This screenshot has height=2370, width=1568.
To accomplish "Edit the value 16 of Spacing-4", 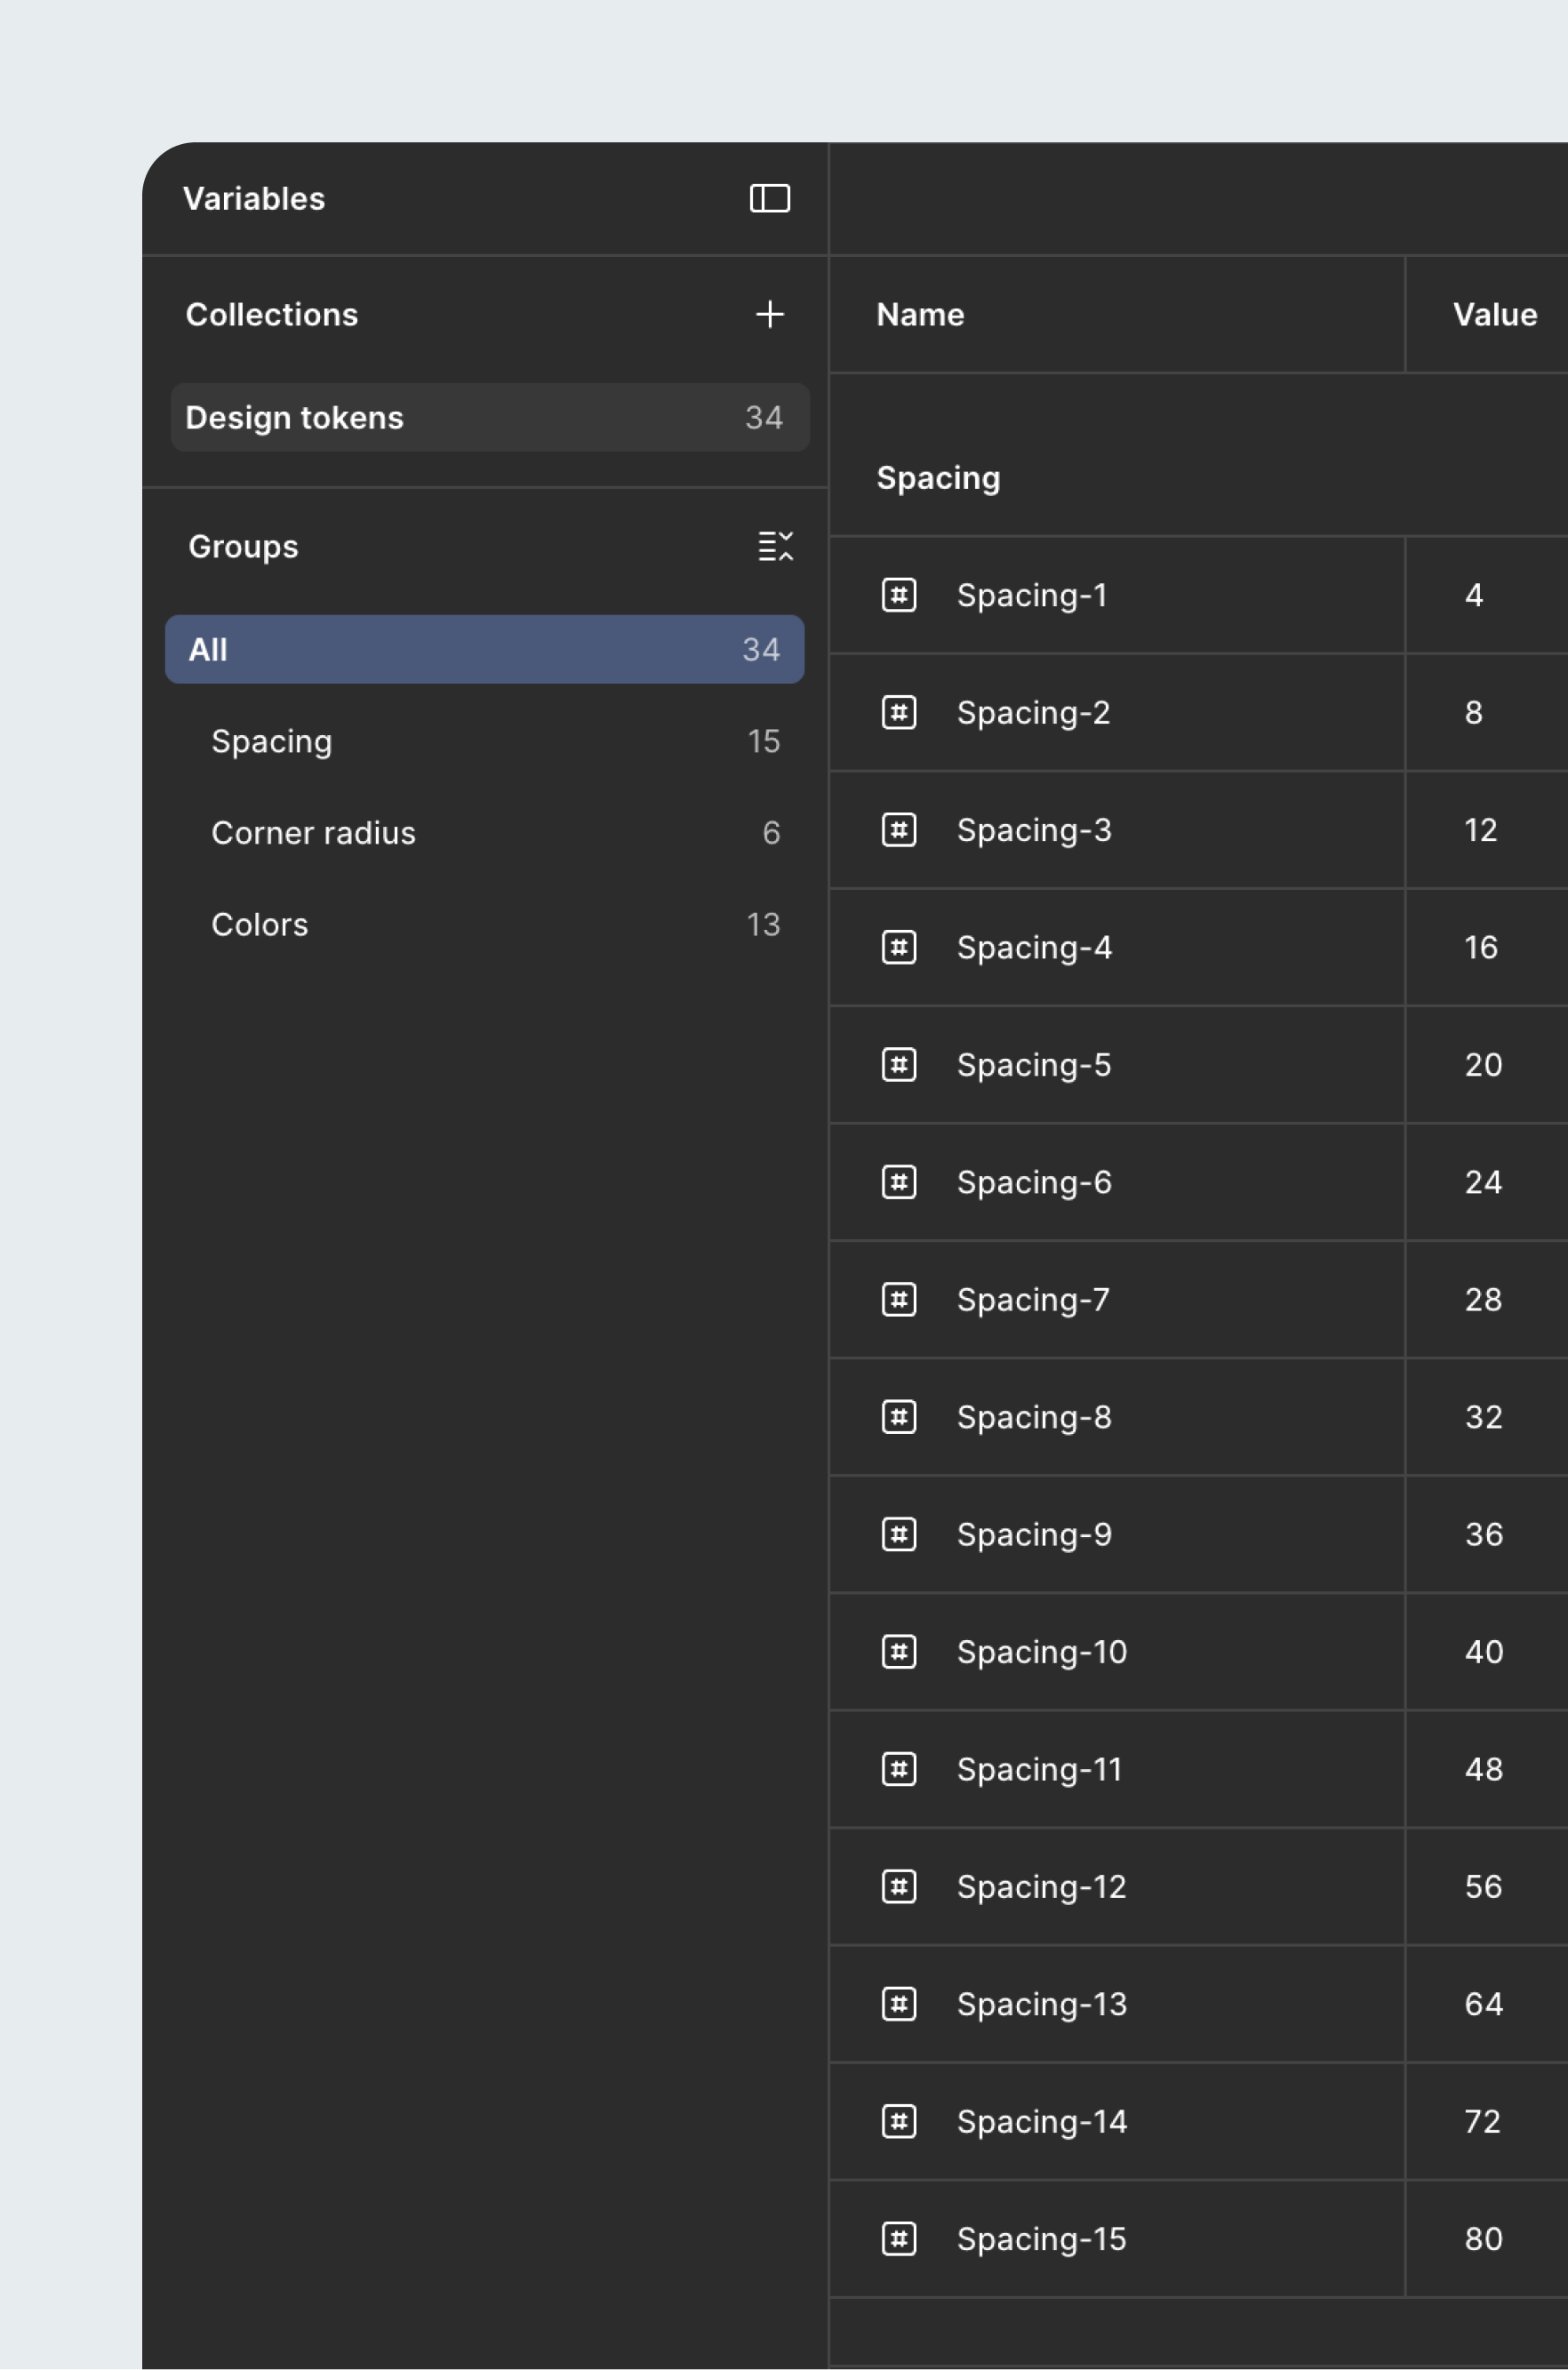I will click(1480, 947).
